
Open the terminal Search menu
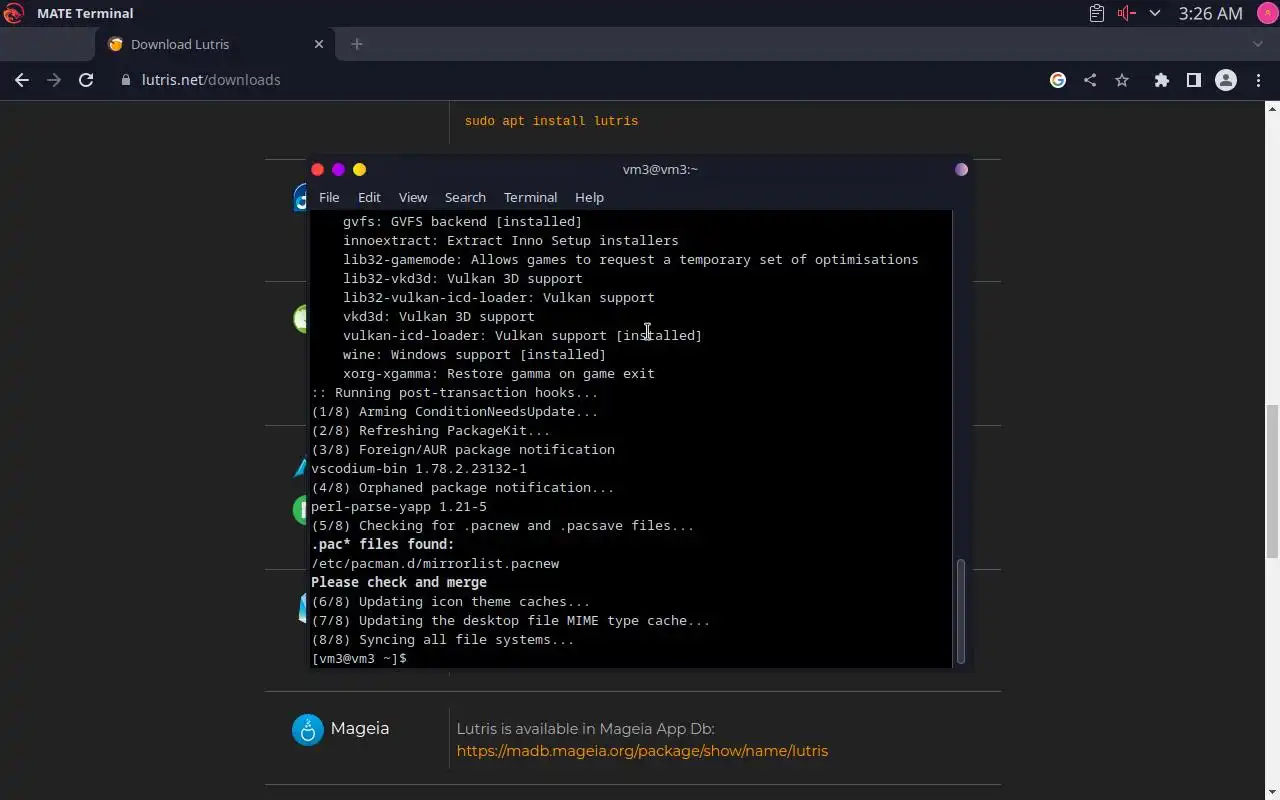(x=465, y=197)
